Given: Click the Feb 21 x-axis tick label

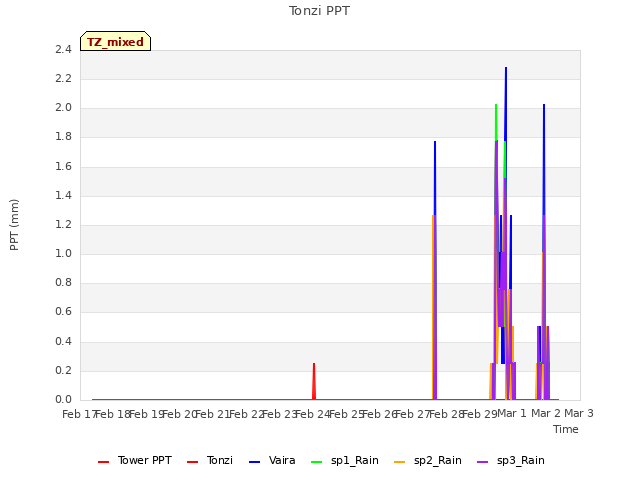Looking at the screenshot, I should pyautogui.click(x=213, y=414).
